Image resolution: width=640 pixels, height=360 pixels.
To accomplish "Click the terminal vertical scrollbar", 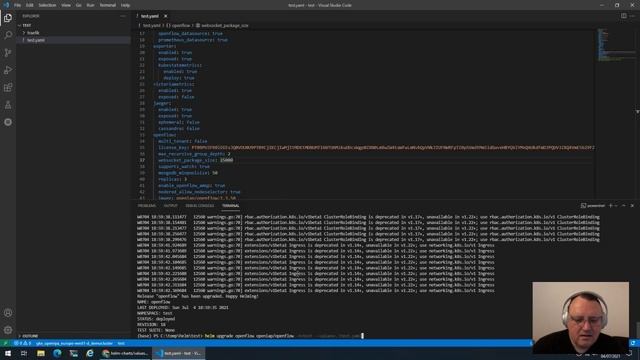I will (x=638, y=331).
